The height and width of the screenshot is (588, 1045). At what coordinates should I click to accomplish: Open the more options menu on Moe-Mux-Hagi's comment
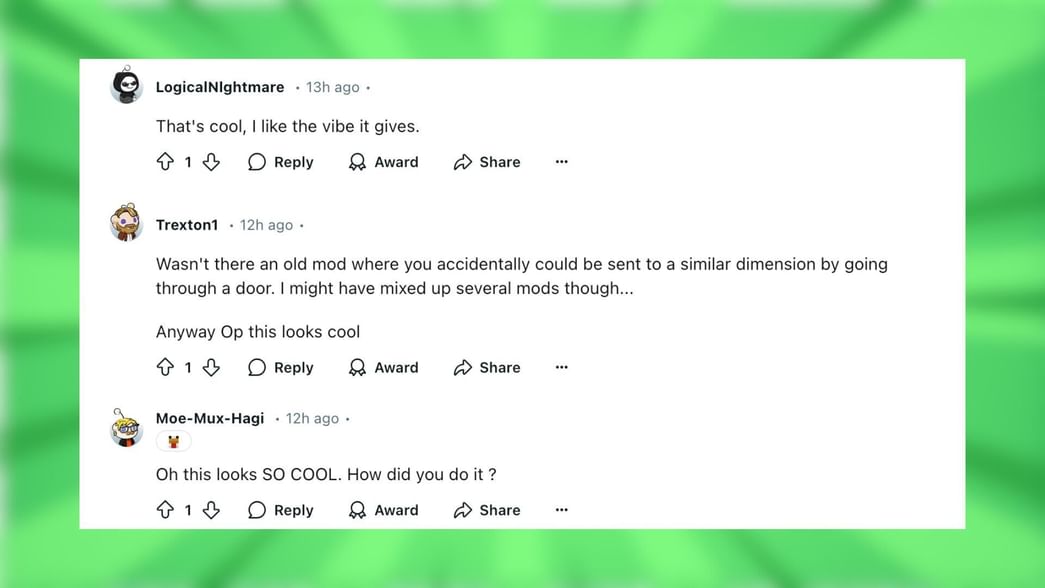coord(561,510)
